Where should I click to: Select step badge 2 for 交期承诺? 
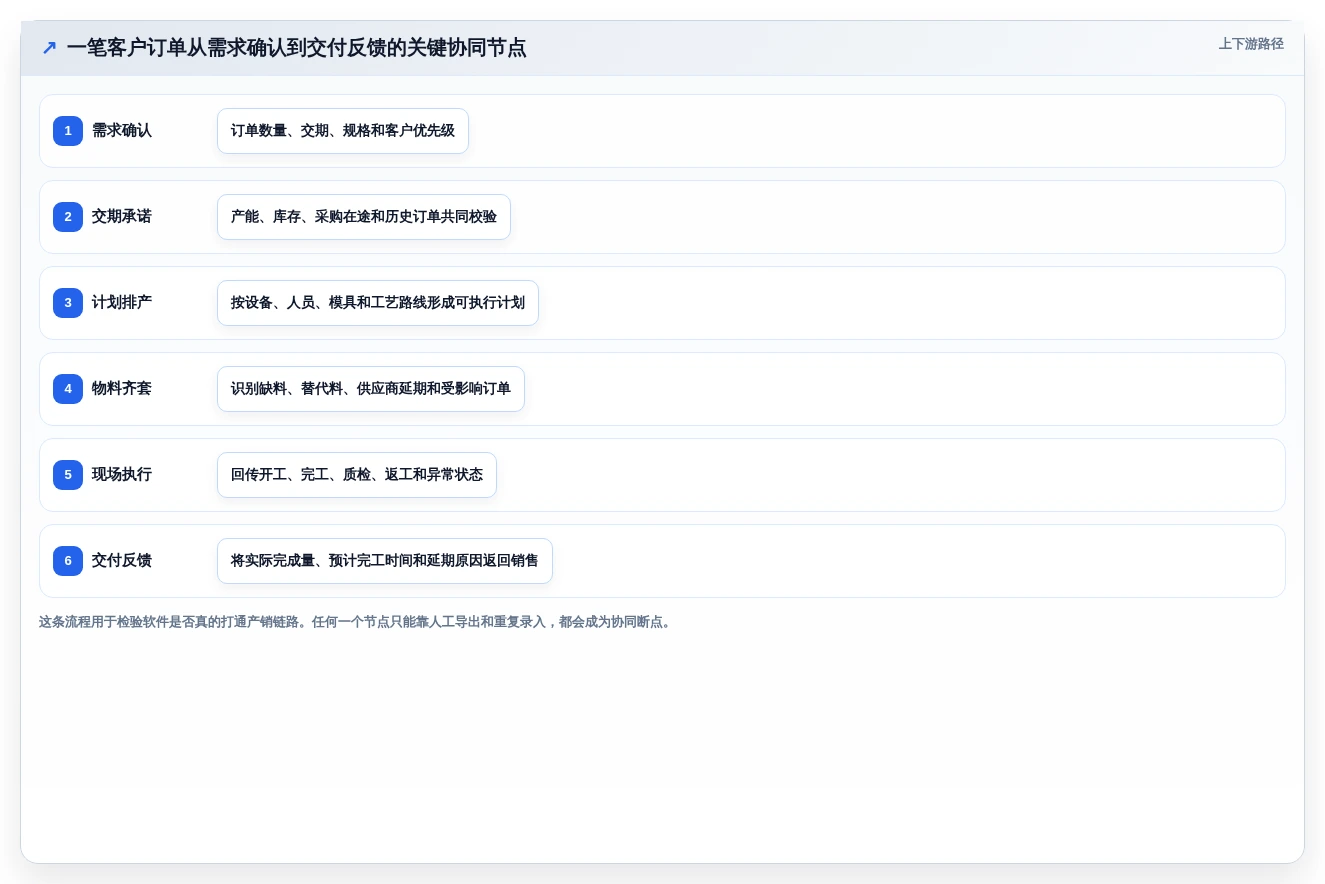pyautogui.click(x=68, y=217)
